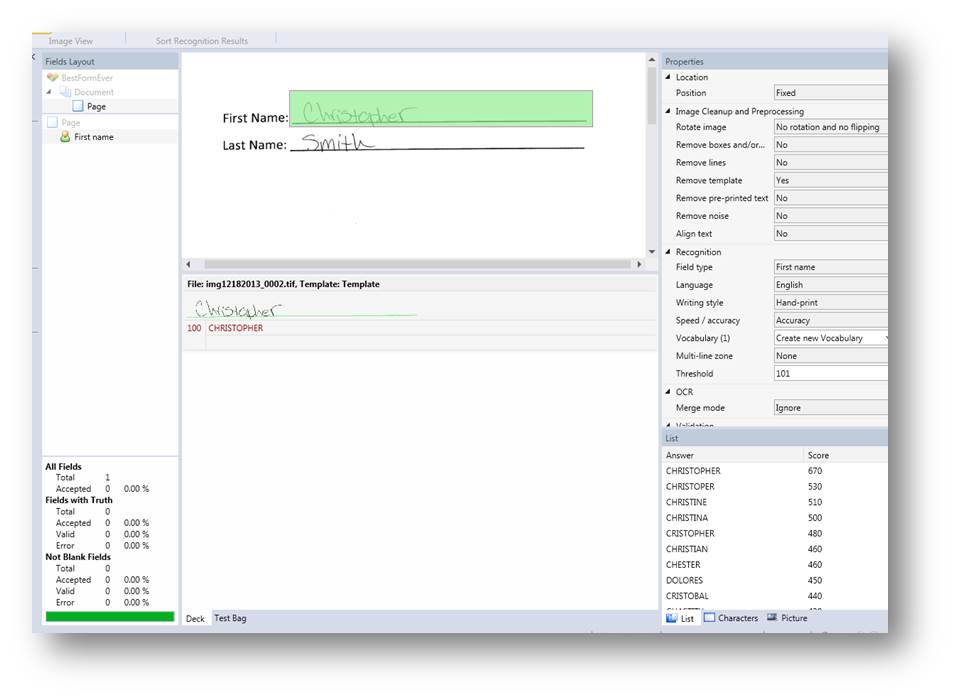The image size is (953, 698).
Task: Open the Sort Recognition Results tab
Action: [x=201, y=41]
